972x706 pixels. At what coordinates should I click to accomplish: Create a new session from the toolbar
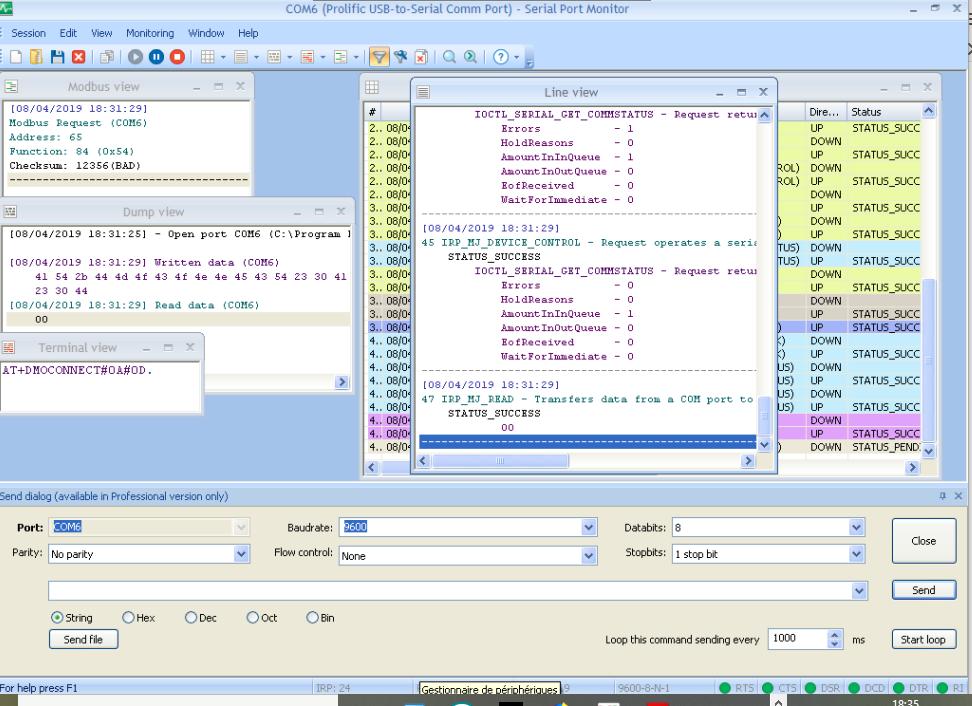(x=15, y=57)
